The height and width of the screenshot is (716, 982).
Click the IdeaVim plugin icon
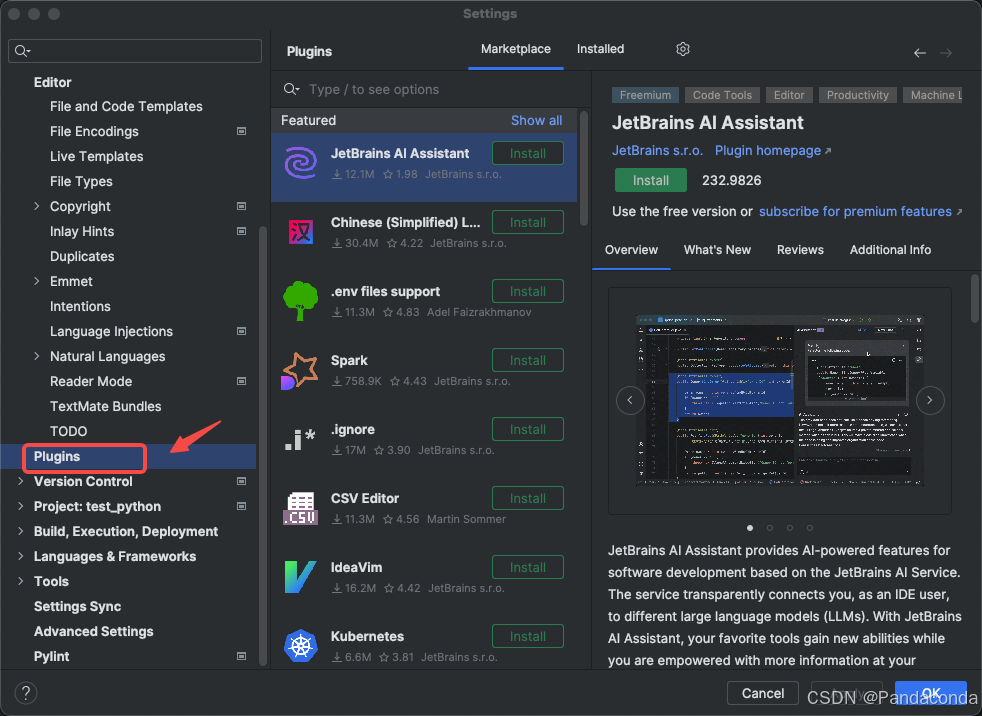point(301,577)
